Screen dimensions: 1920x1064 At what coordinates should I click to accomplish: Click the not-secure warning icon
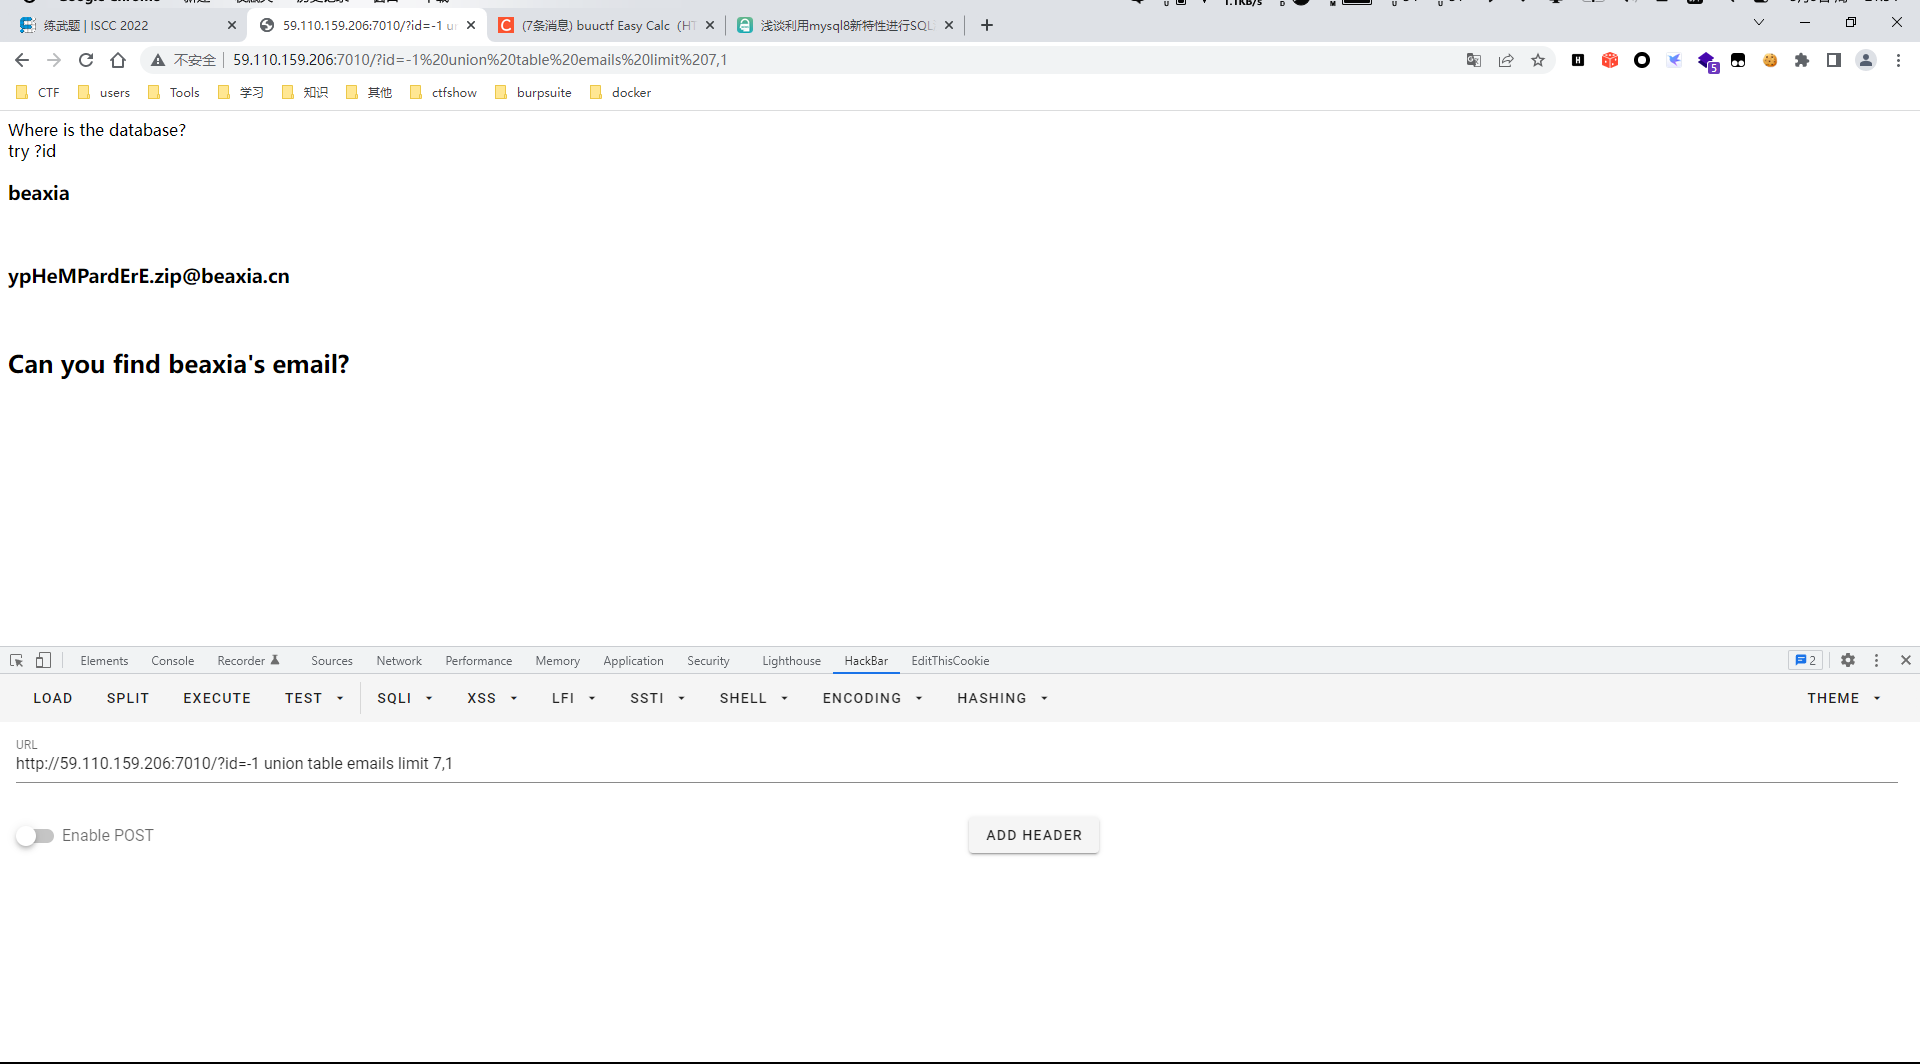[x=158, y=60]
